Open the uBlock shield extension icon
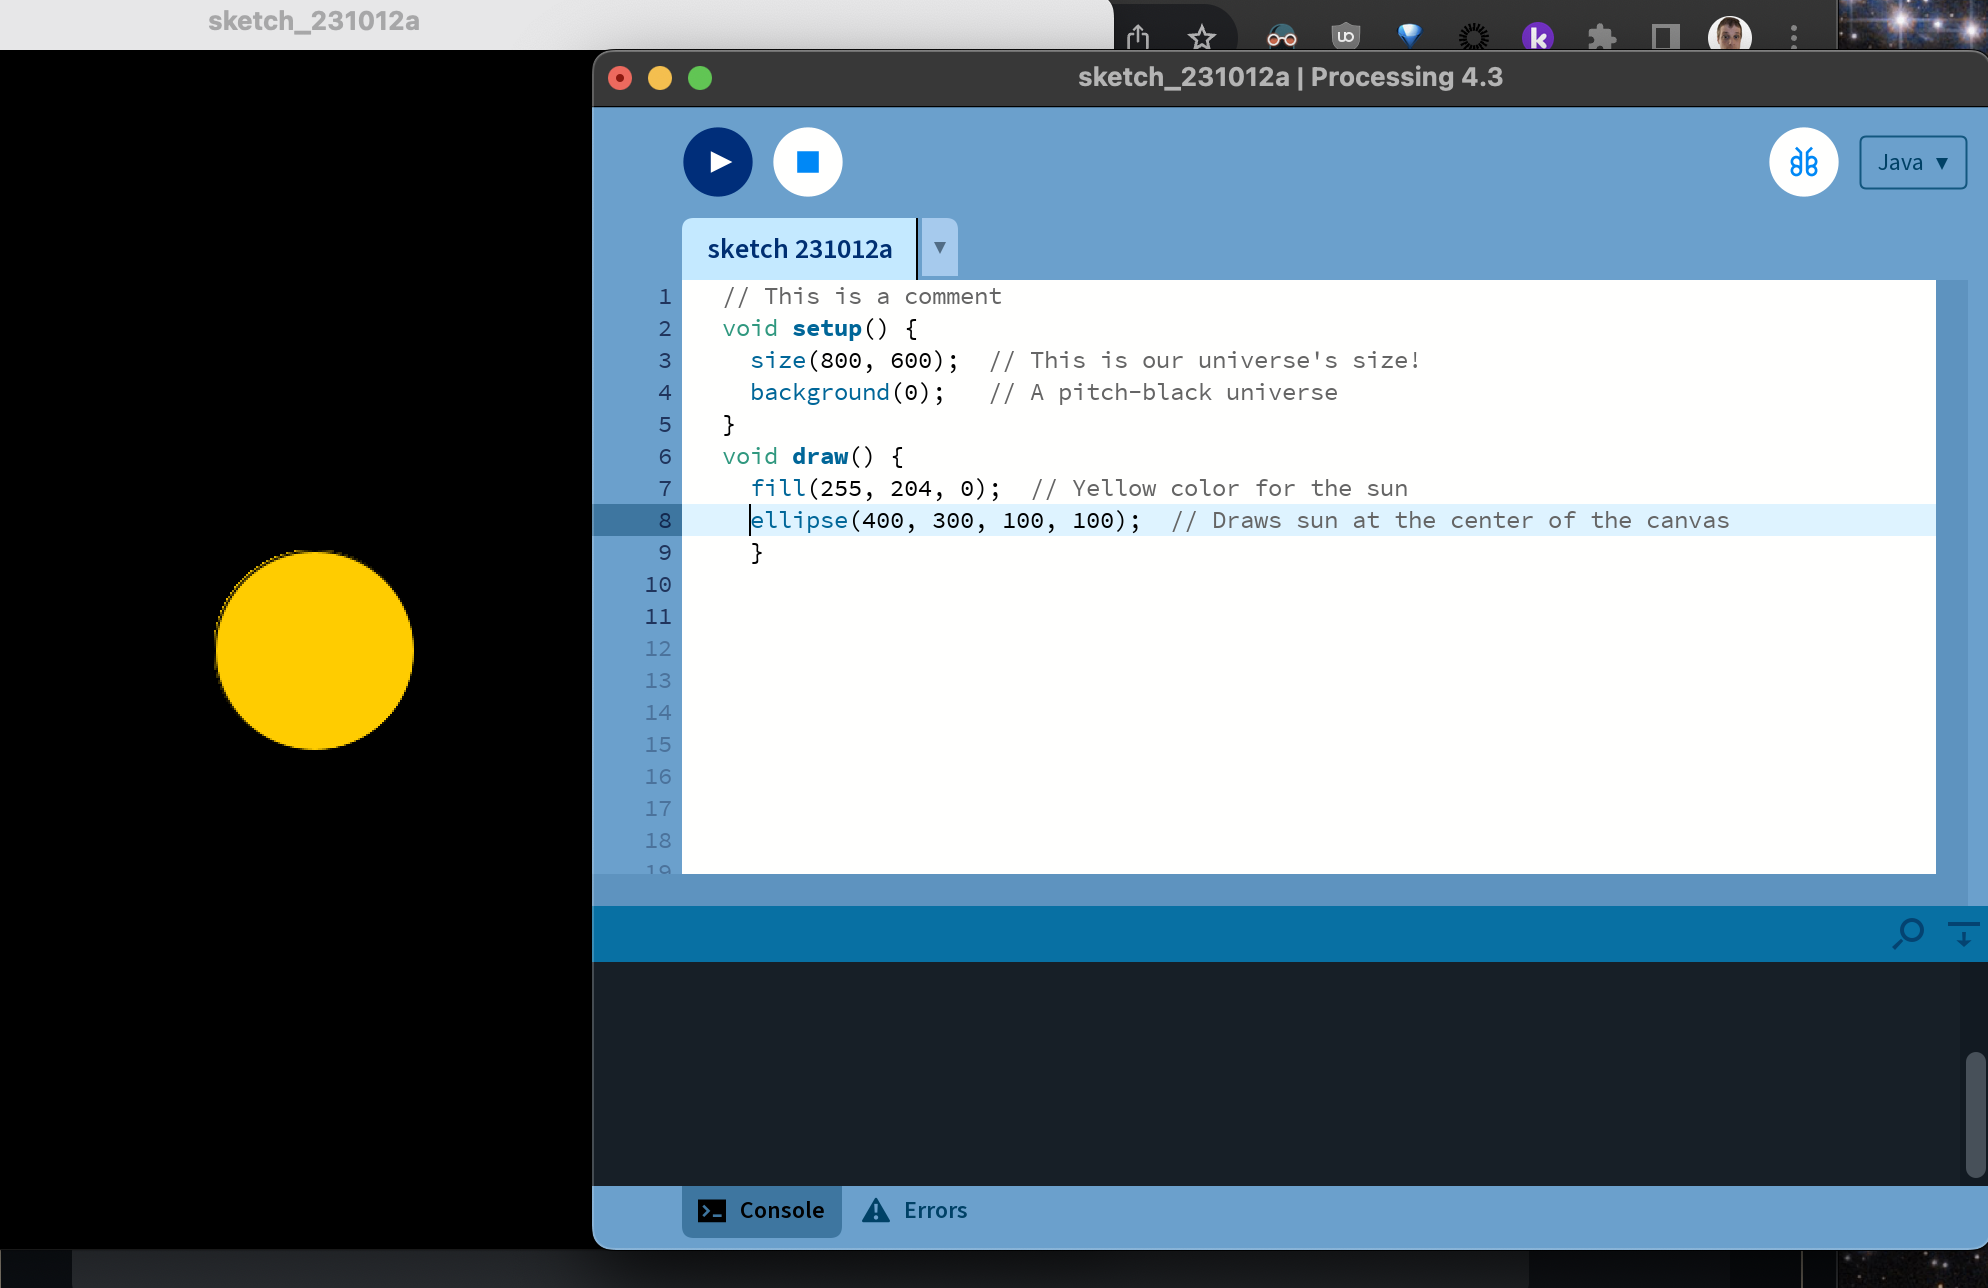This screenshot has height=1288, width=1988. pyautogui.click(x=1346, y=37)
